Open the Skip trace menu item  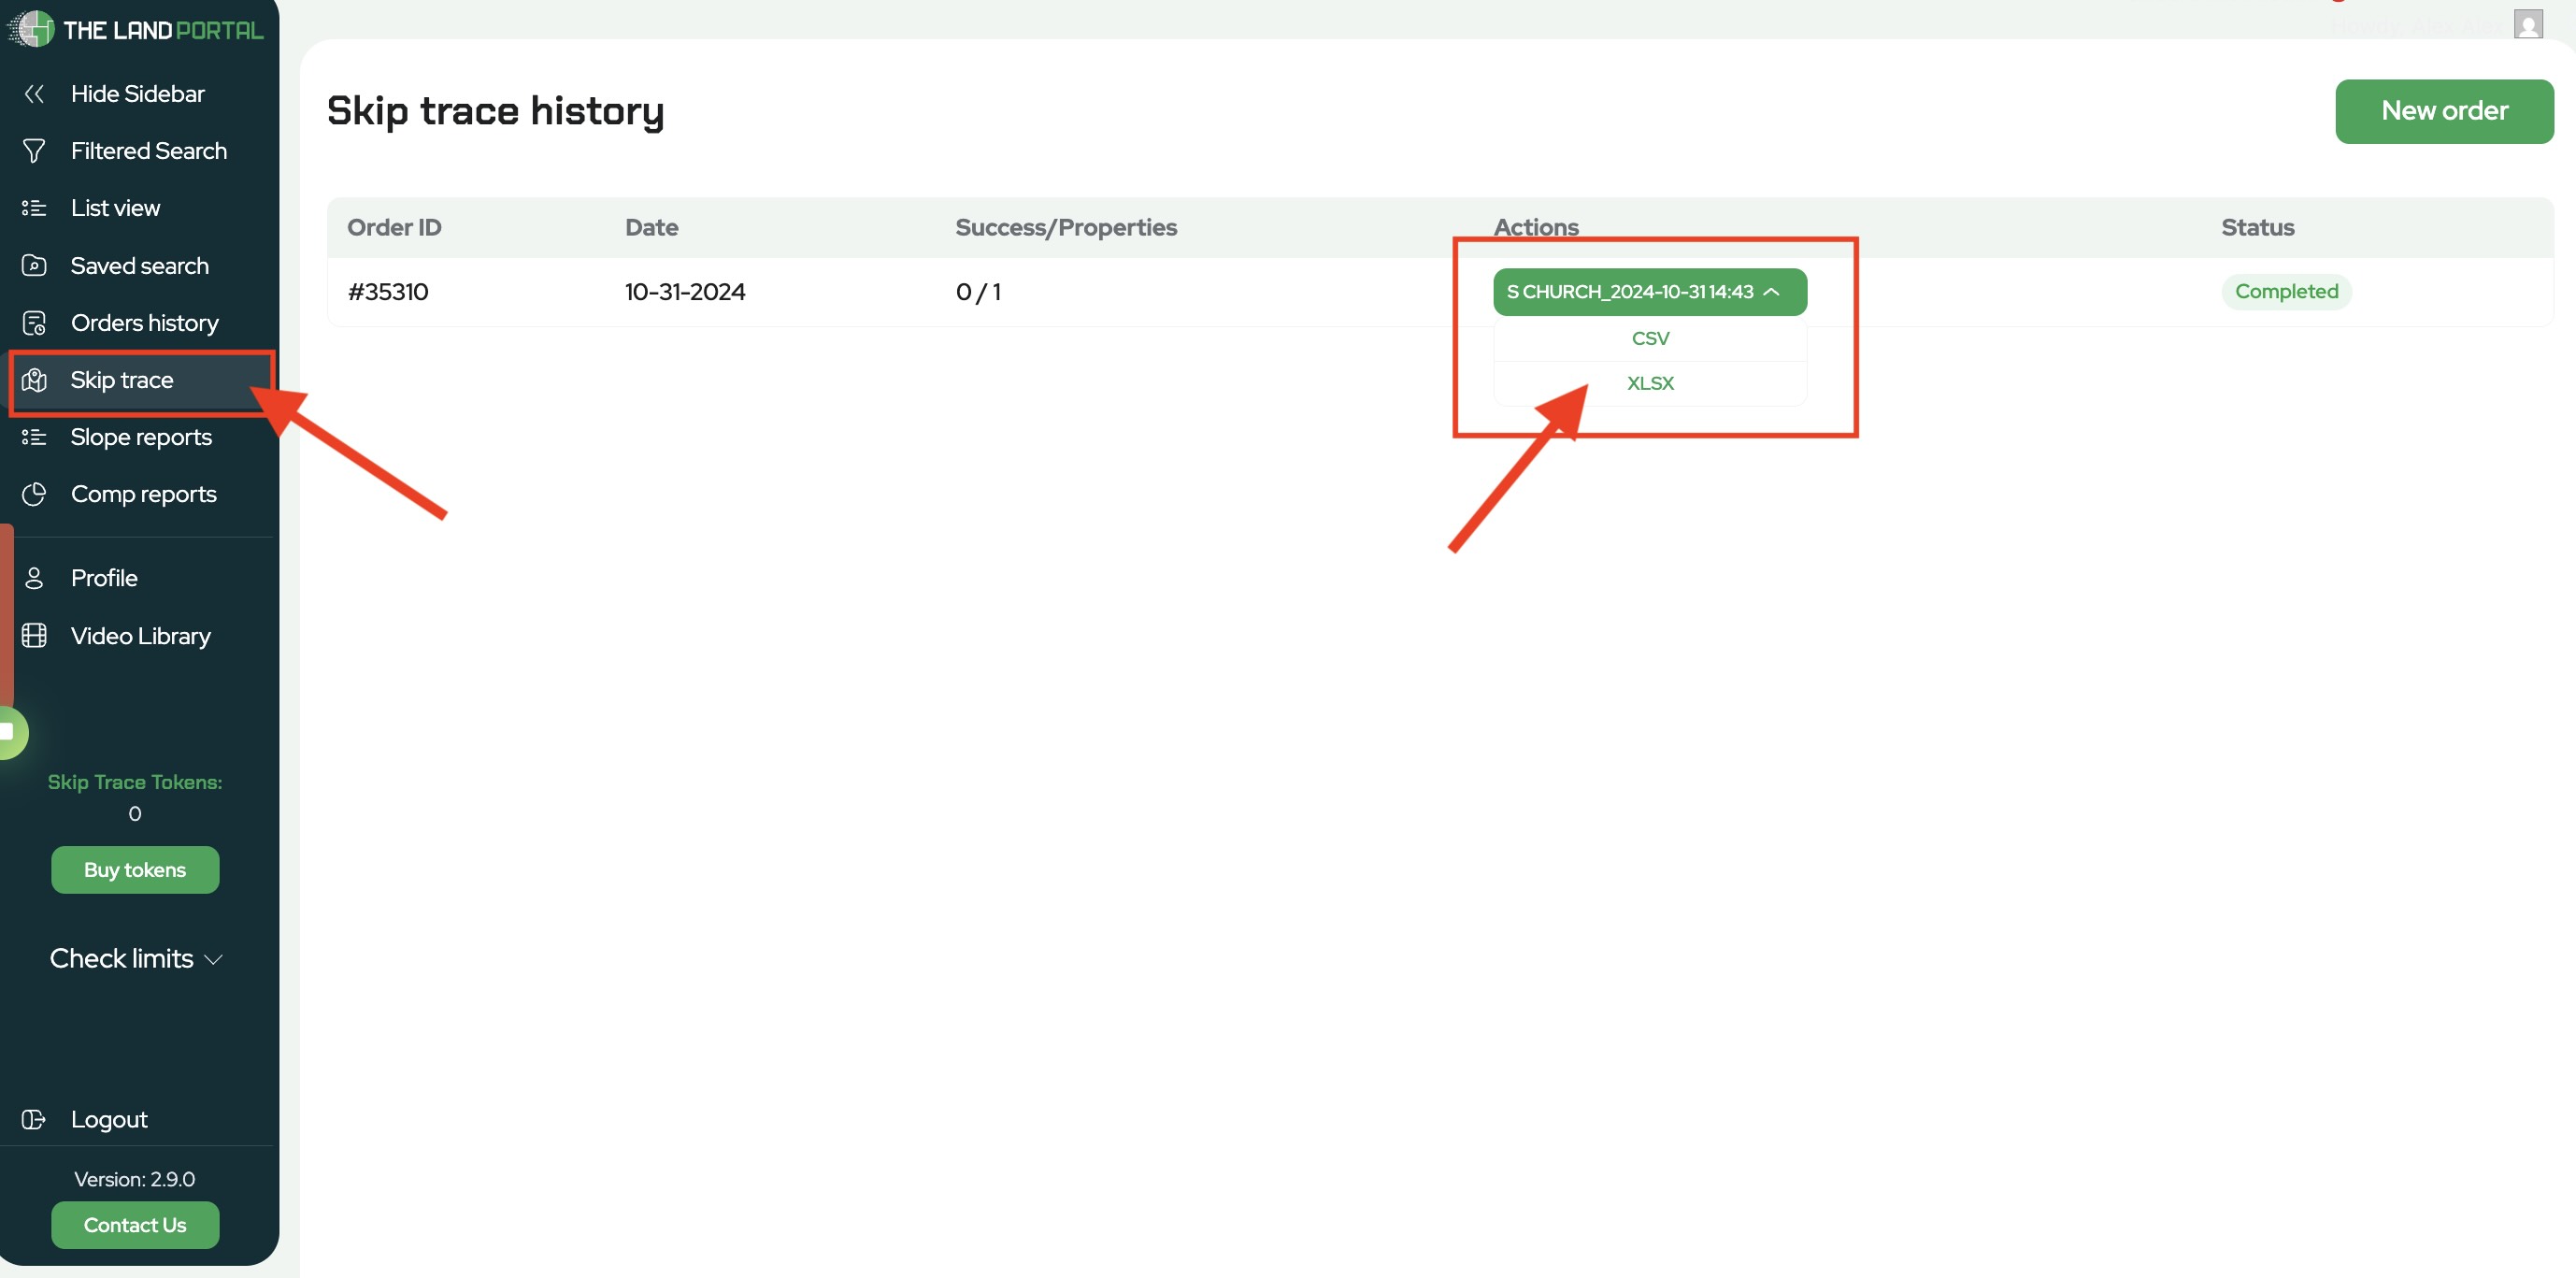(x=122, y=380)
